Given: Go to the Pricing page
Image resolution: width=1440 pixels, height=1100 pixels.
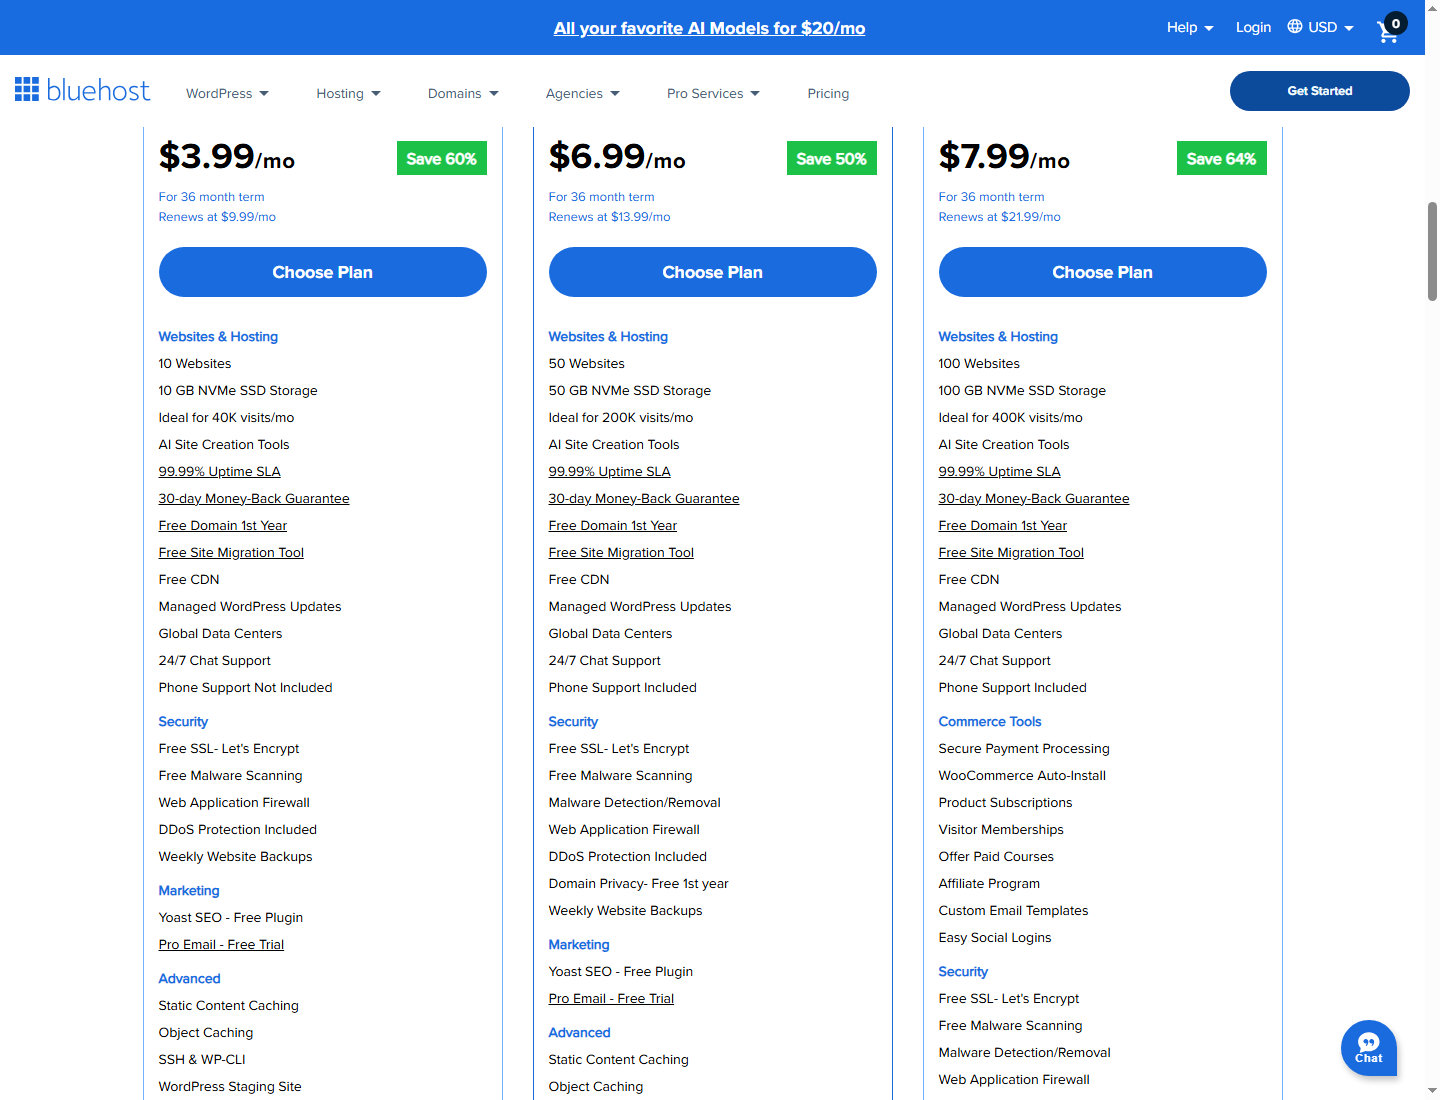Looking at the screenshot, I should [828, 93].
